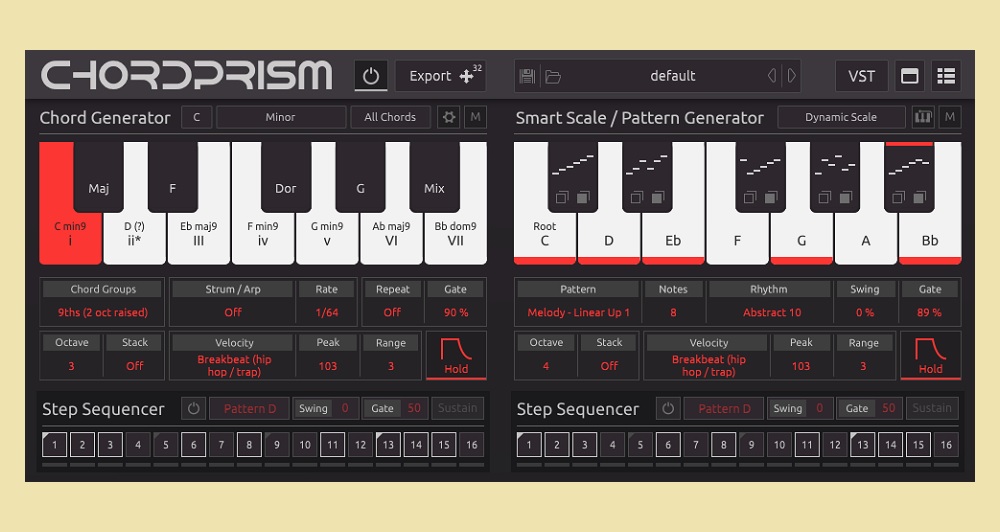Open the All Chords dropdown
The height and width of the screenshot is (532, 1000).
pyautogui.click(x=390, y=117)
